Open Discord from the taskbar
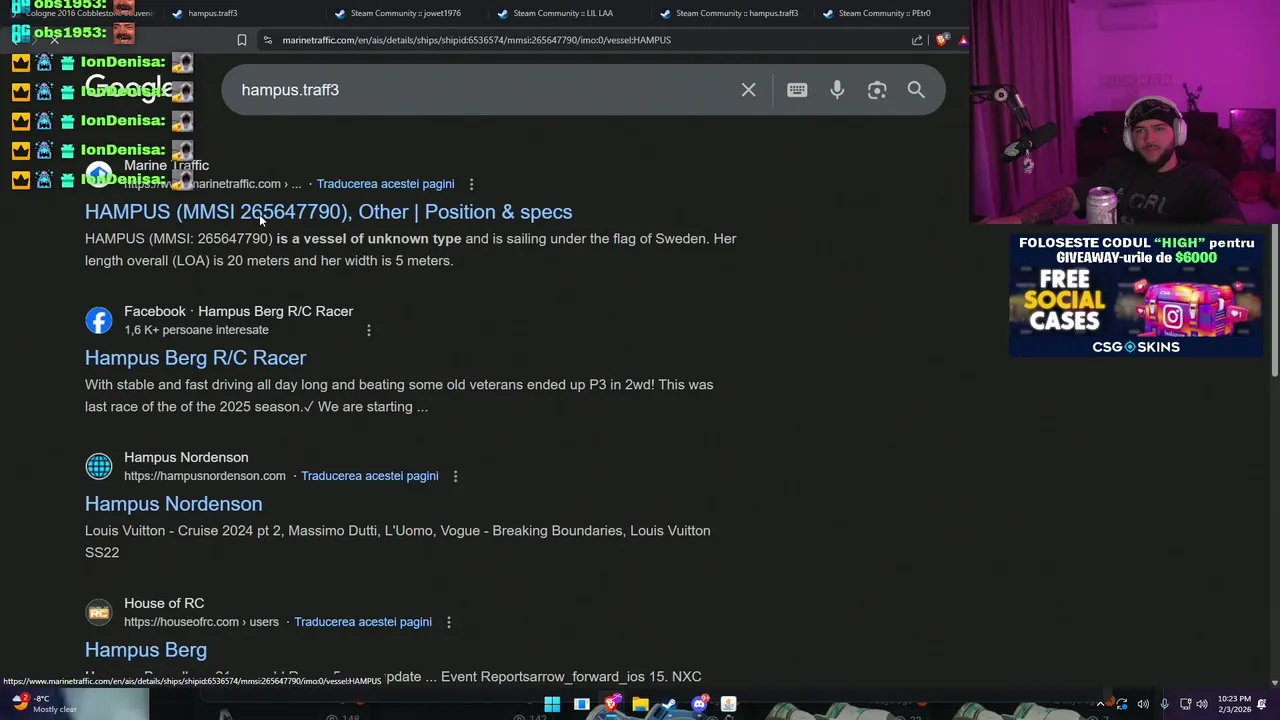This screenshot has height=720, width=1280. (699, 704)
